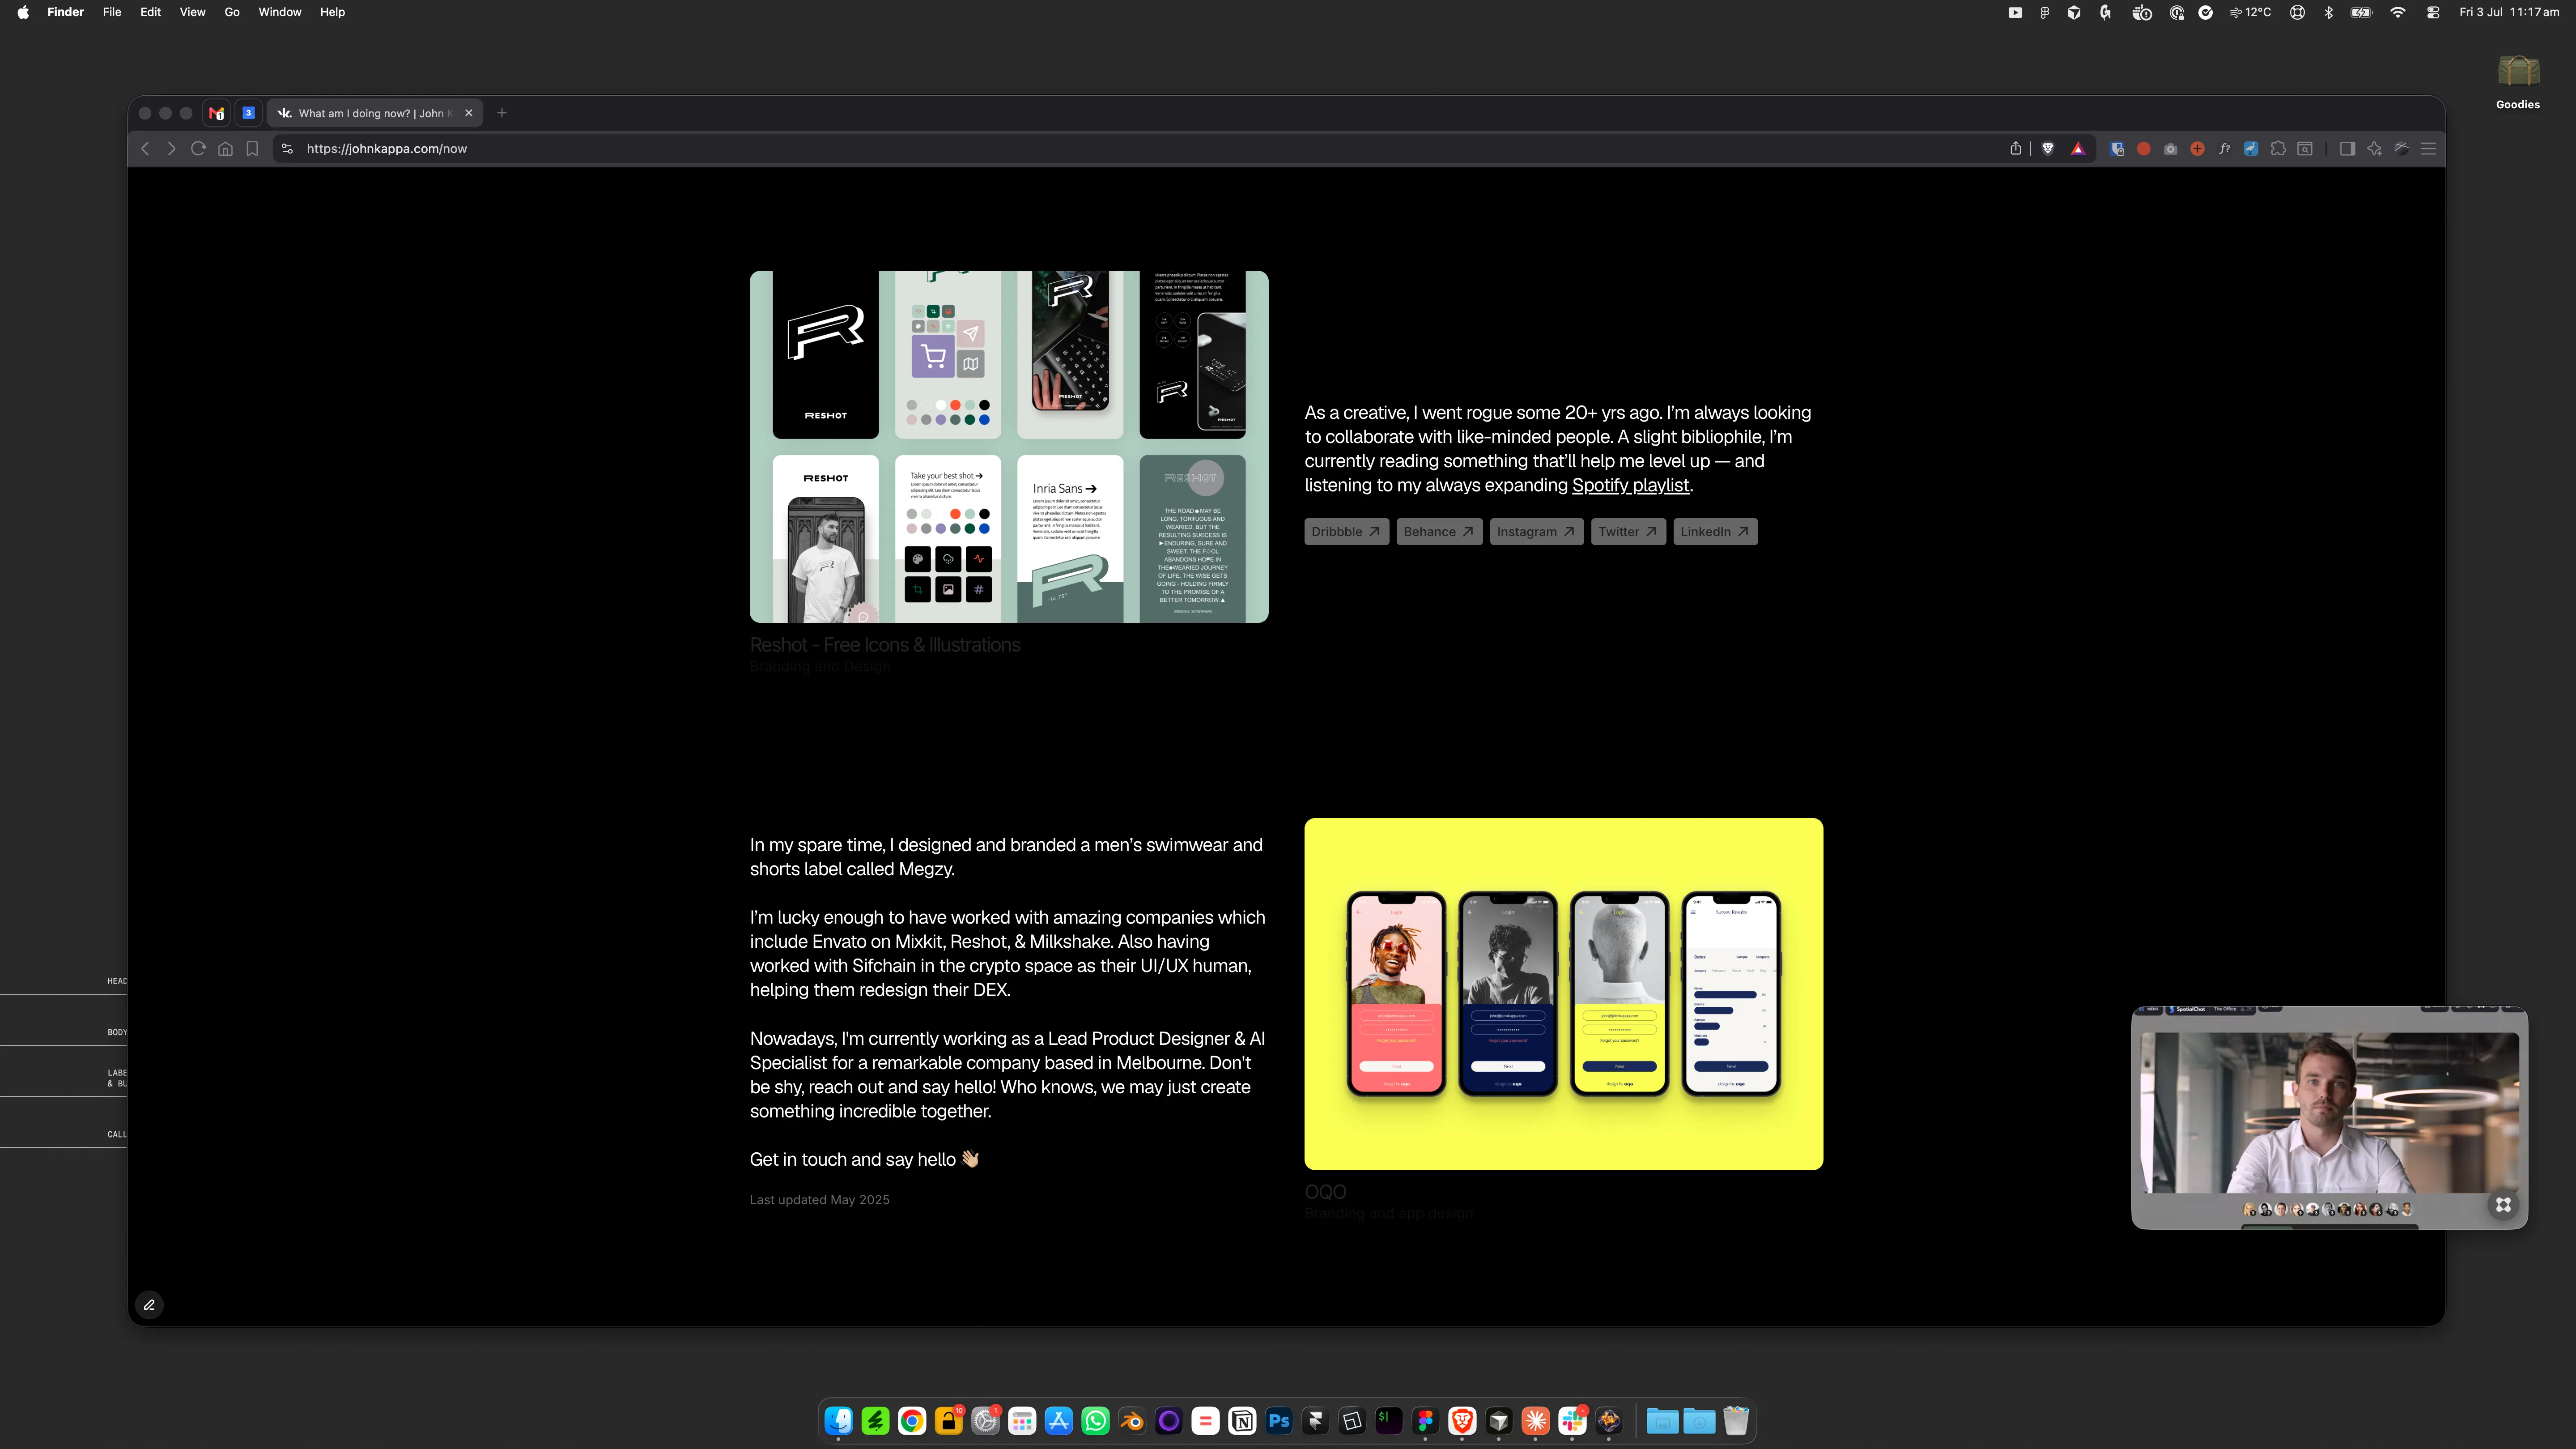Click the blue bird extension icon
Viewport: 2576px width, 1449px height.
tap(2251, 149)
